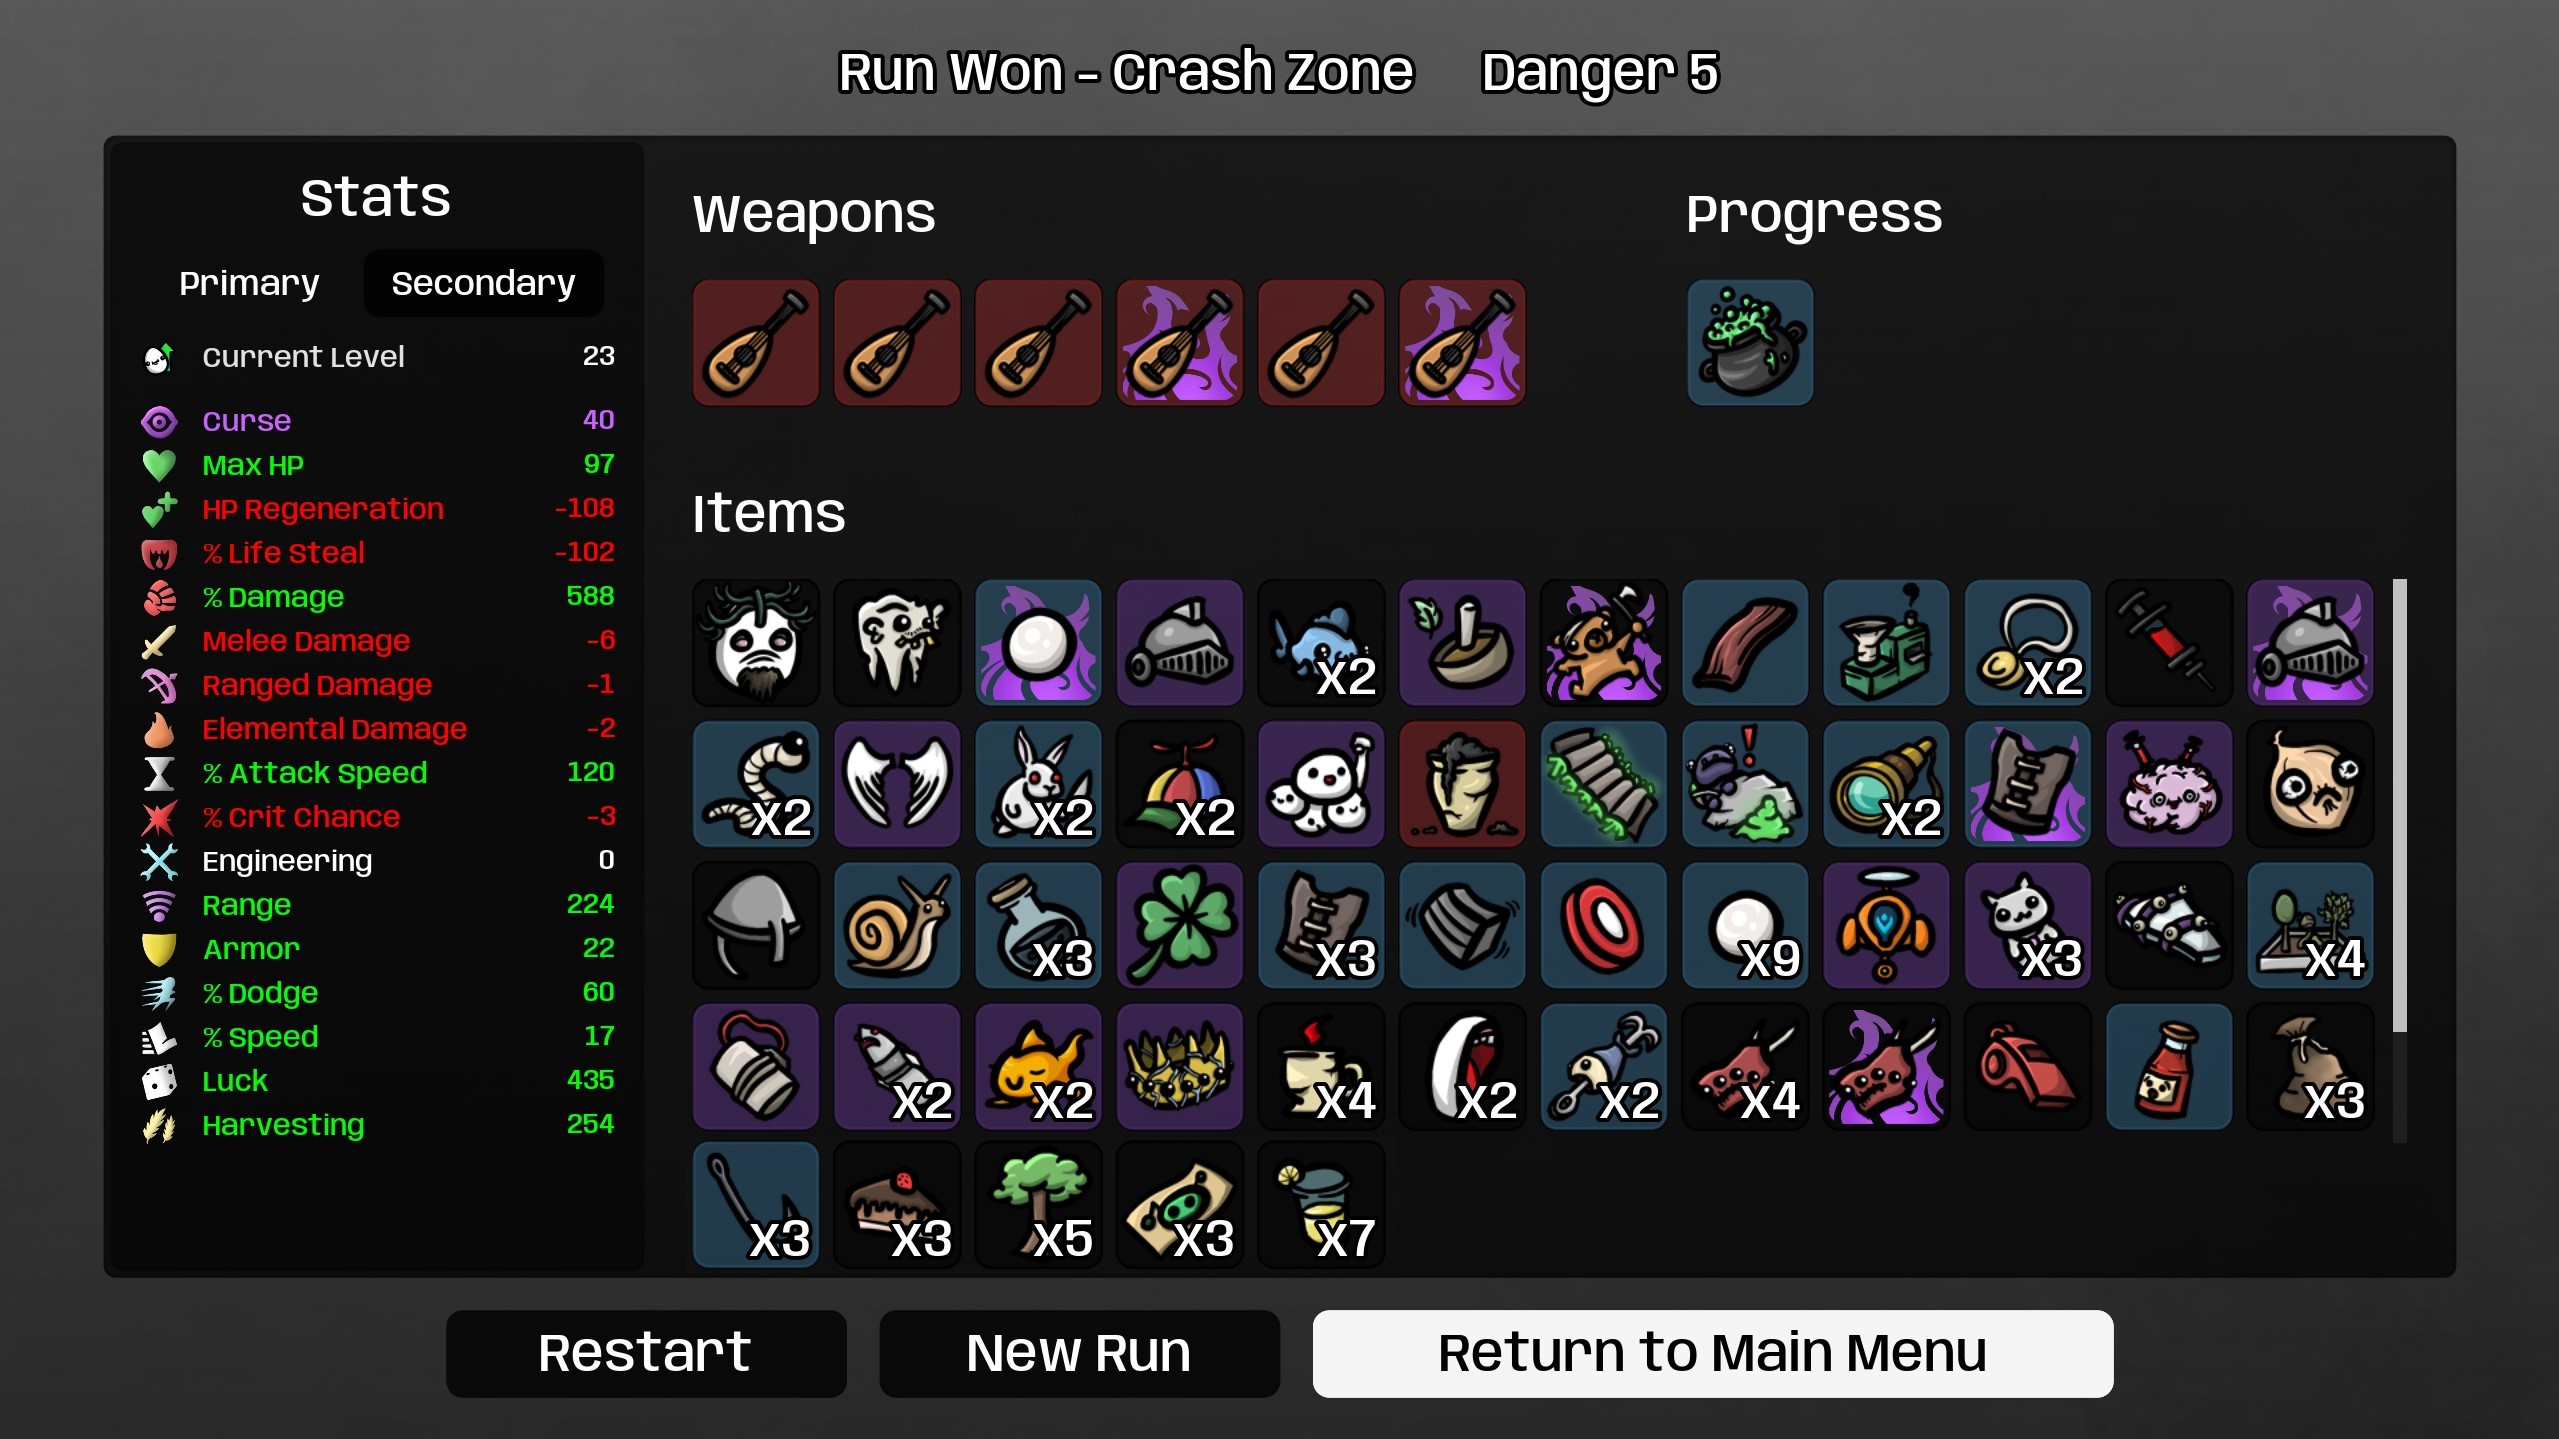The image size is (2559, 1439).
Task: Click the red whistle item
Action: point(2027,1067)
